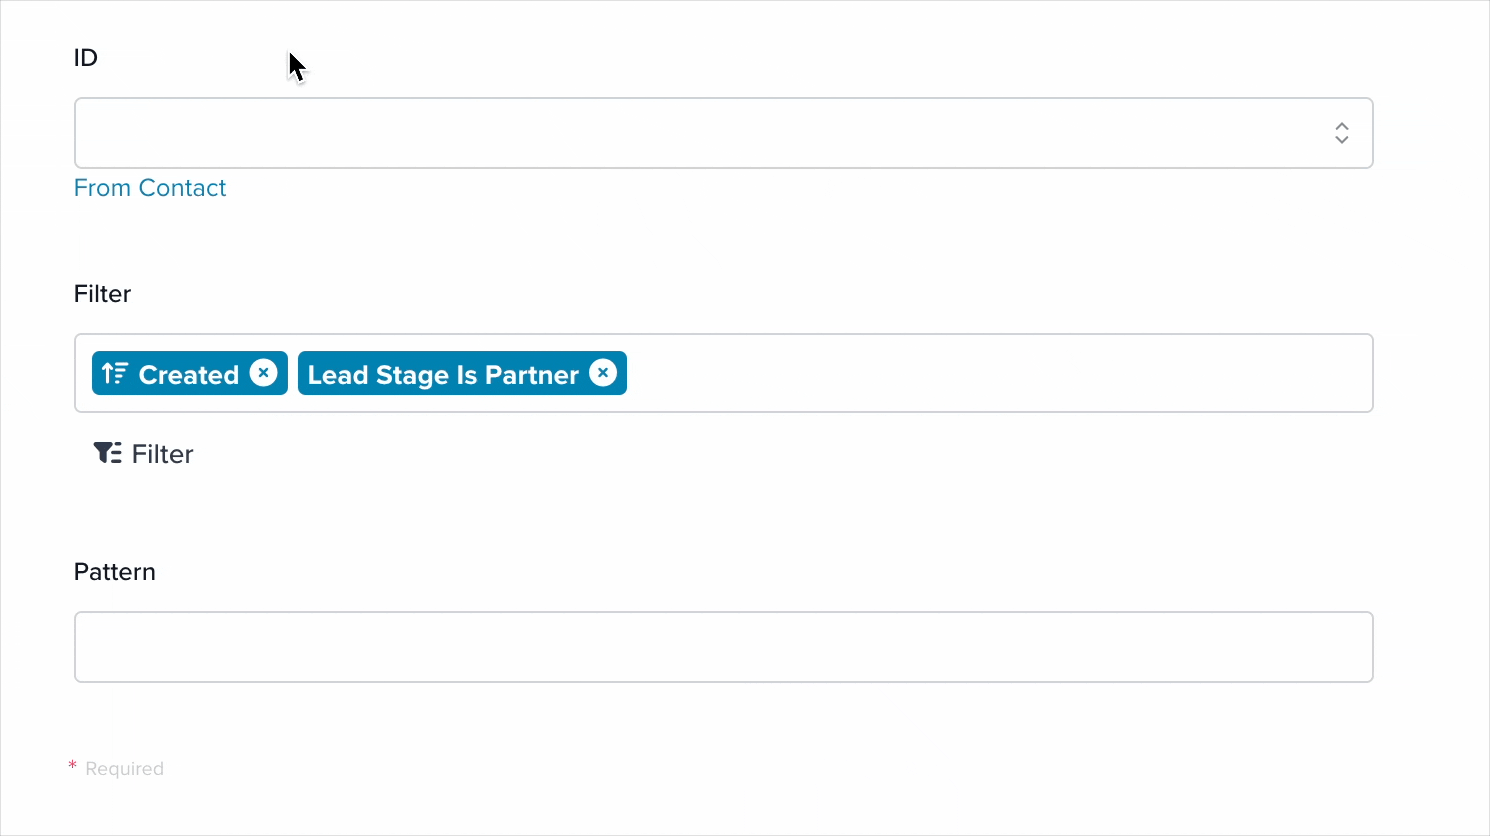Image resolution: width=1490 pixels, height=836 pixels.
Task: Click empty space inside the Filter tag box
Action: pyautogui.click(x=1000, y=373)
